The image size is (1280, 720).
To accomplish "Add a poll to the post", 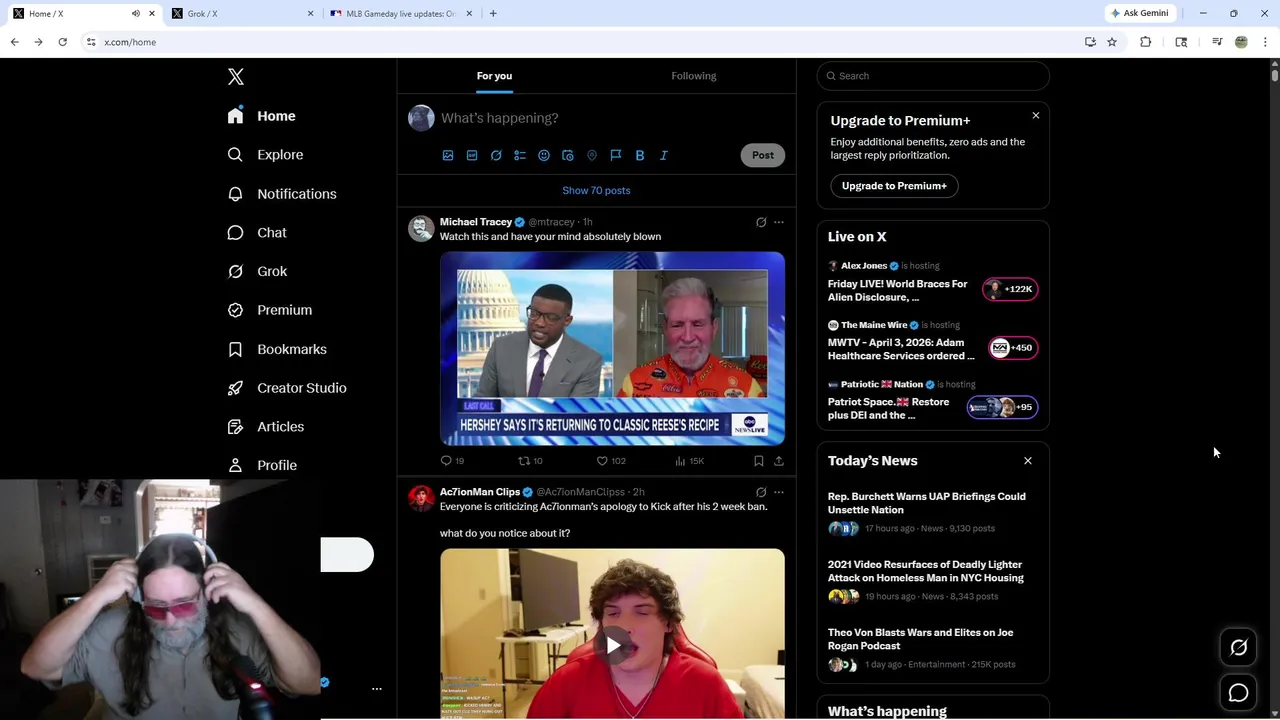I will pyautogui.click(x=520, y=155).
